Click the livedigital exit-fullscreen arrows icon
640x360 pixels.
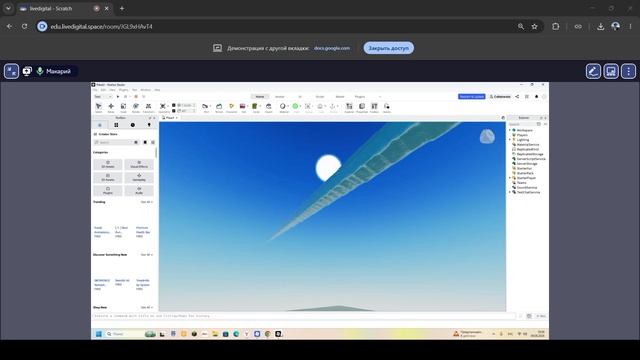[x=11, y=71]
